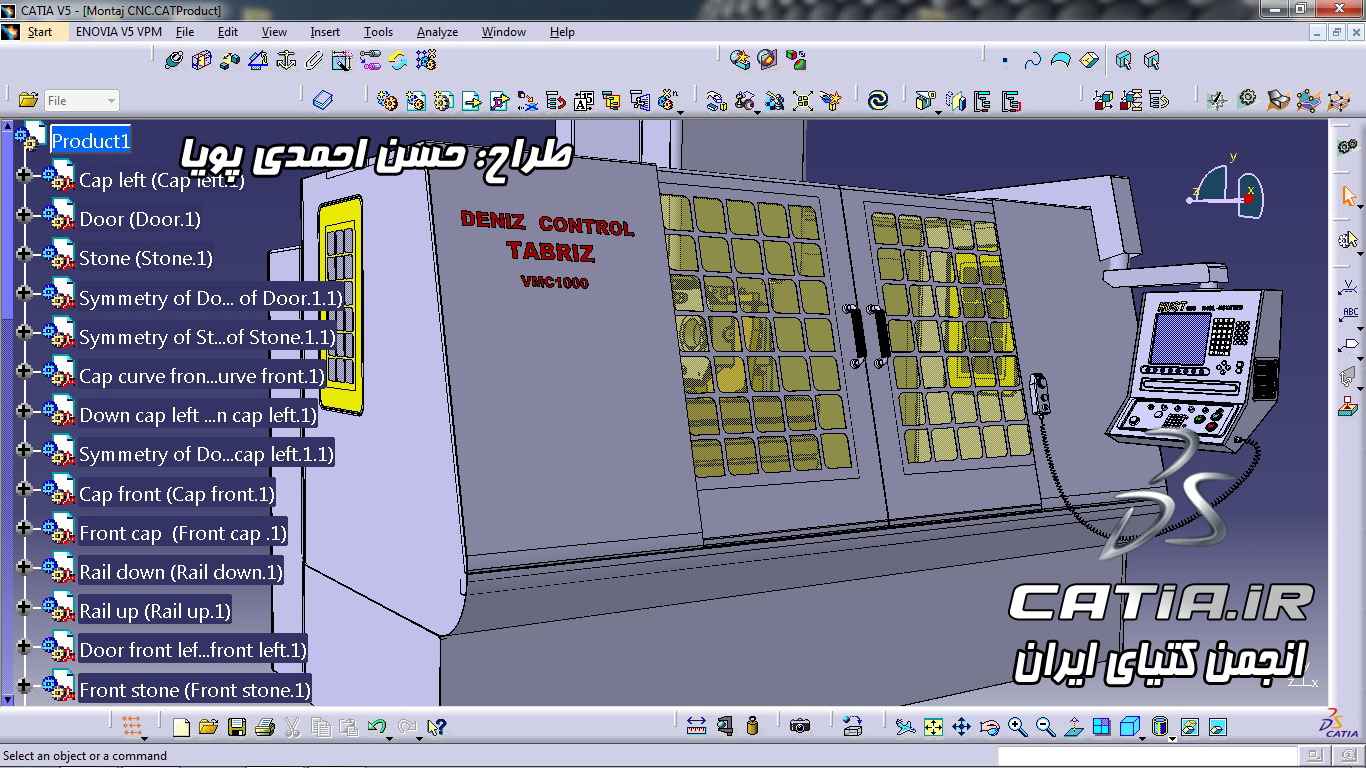The height and width of the screenshot is (768, 1366).
Task: Select the Point creation tool
Action: click(x=1005, y=61)
